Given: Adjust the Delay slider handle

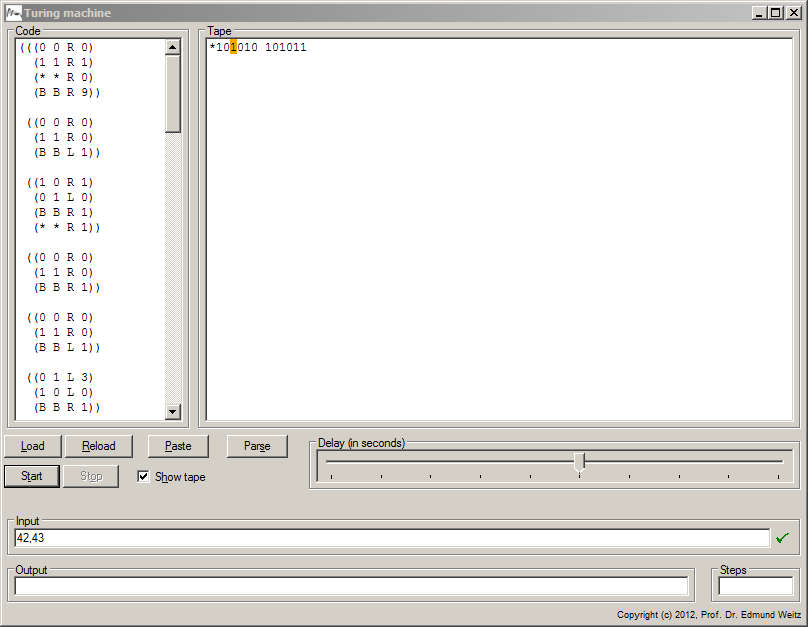Looking at the screenshot, I should [x=579, y=462].
